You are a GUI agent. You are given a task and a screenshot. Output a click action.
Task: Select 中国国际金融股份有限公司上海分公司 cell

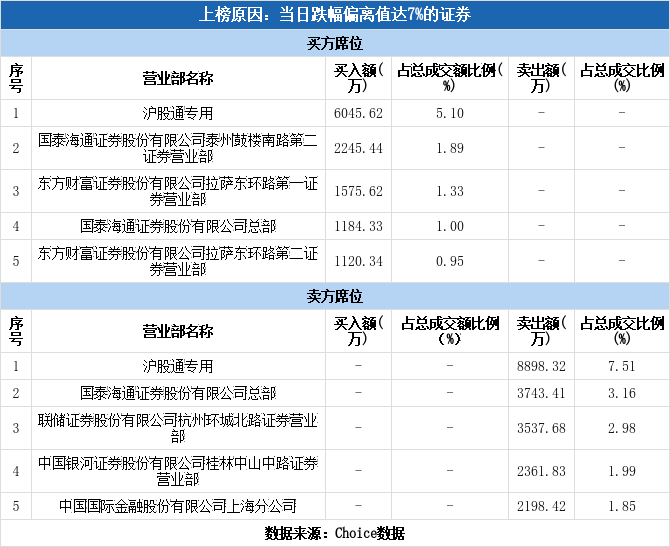tap(178, 506)
